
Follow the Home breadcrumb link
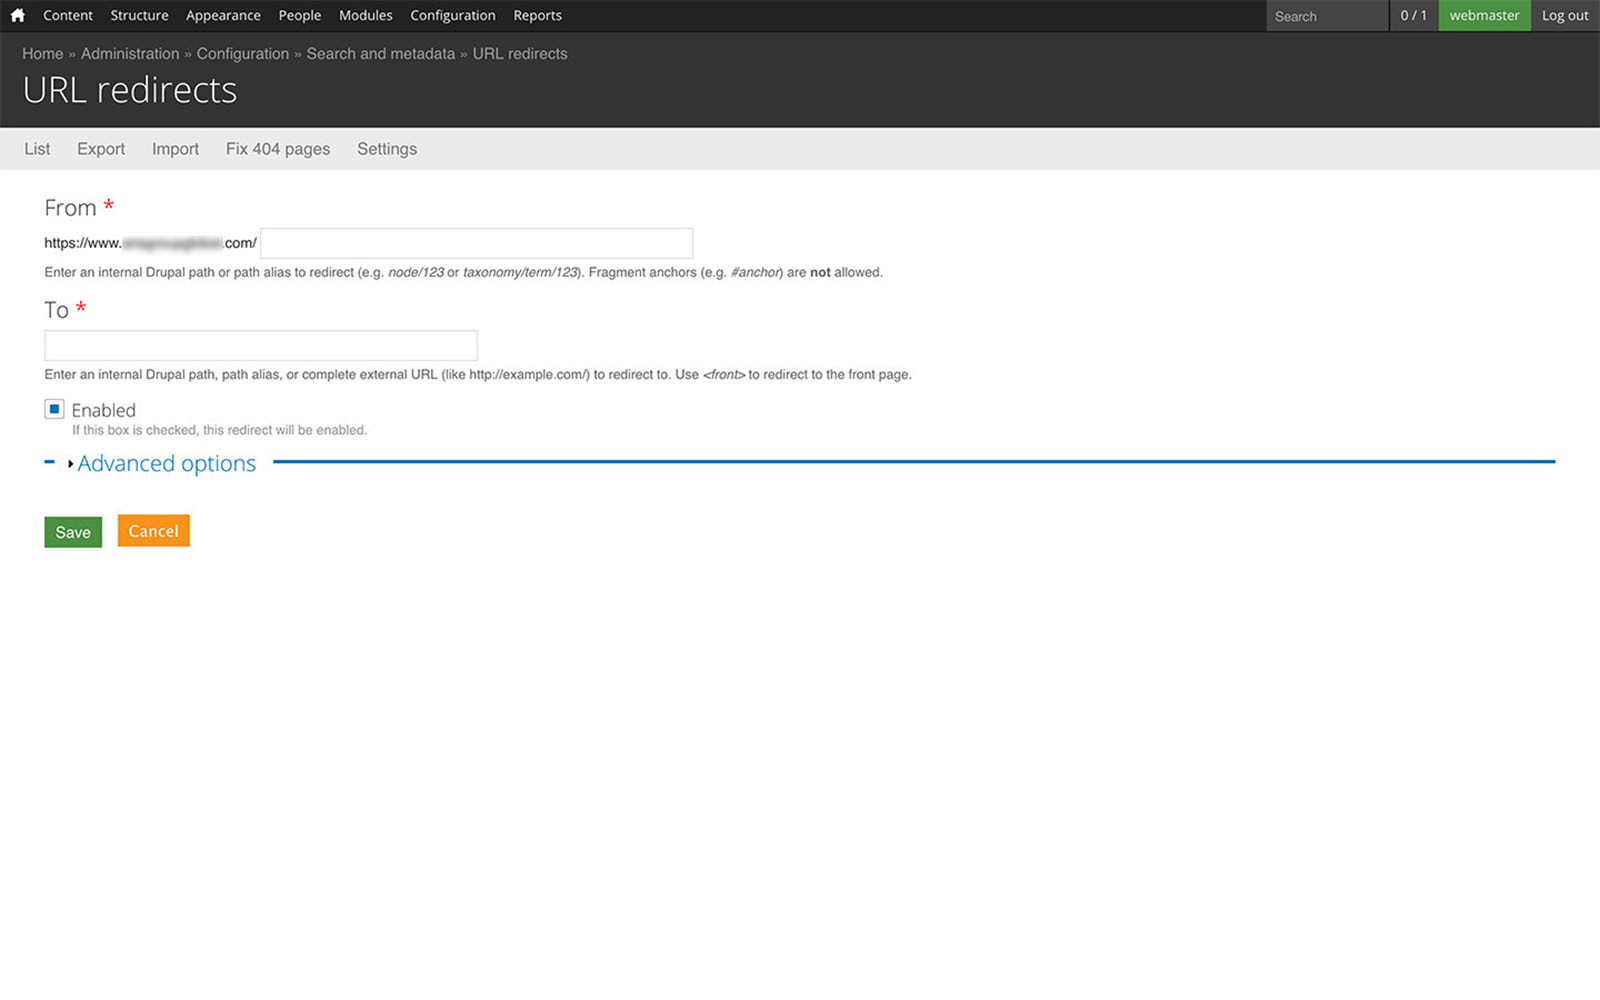tap(43, 54)
